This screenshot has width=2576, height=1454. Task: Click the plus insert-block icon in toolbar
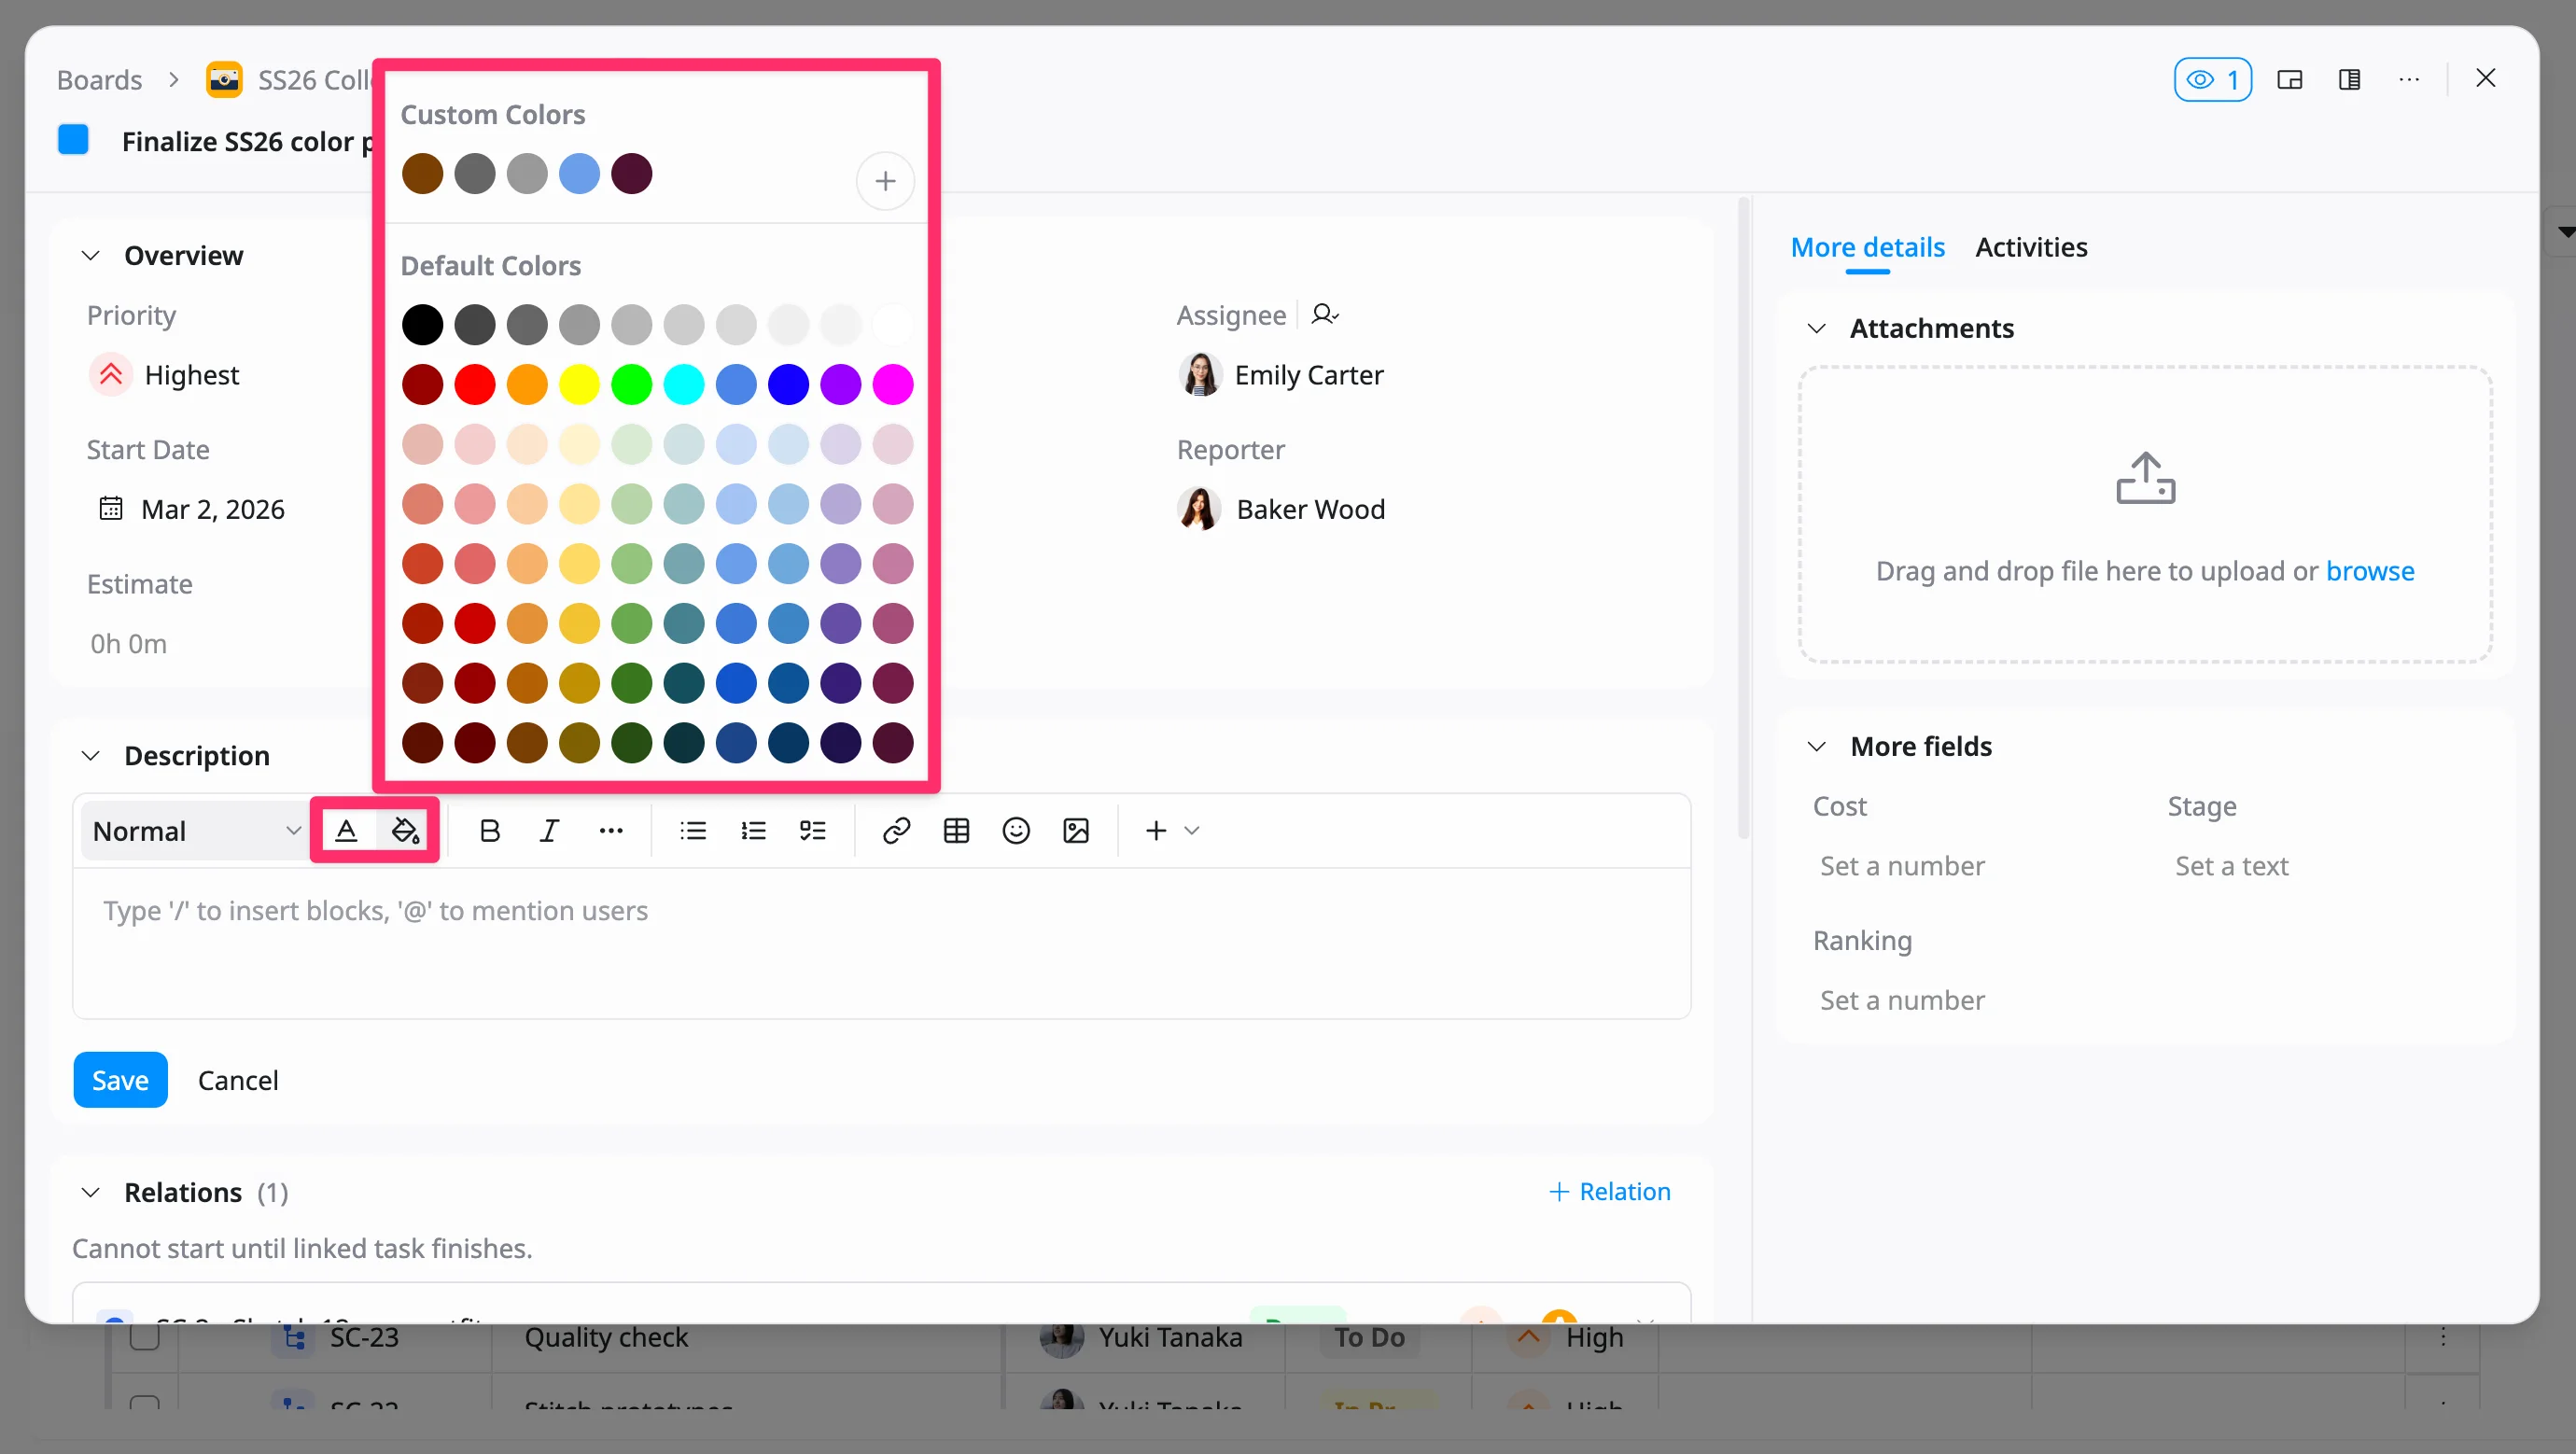pos(1156,830)
